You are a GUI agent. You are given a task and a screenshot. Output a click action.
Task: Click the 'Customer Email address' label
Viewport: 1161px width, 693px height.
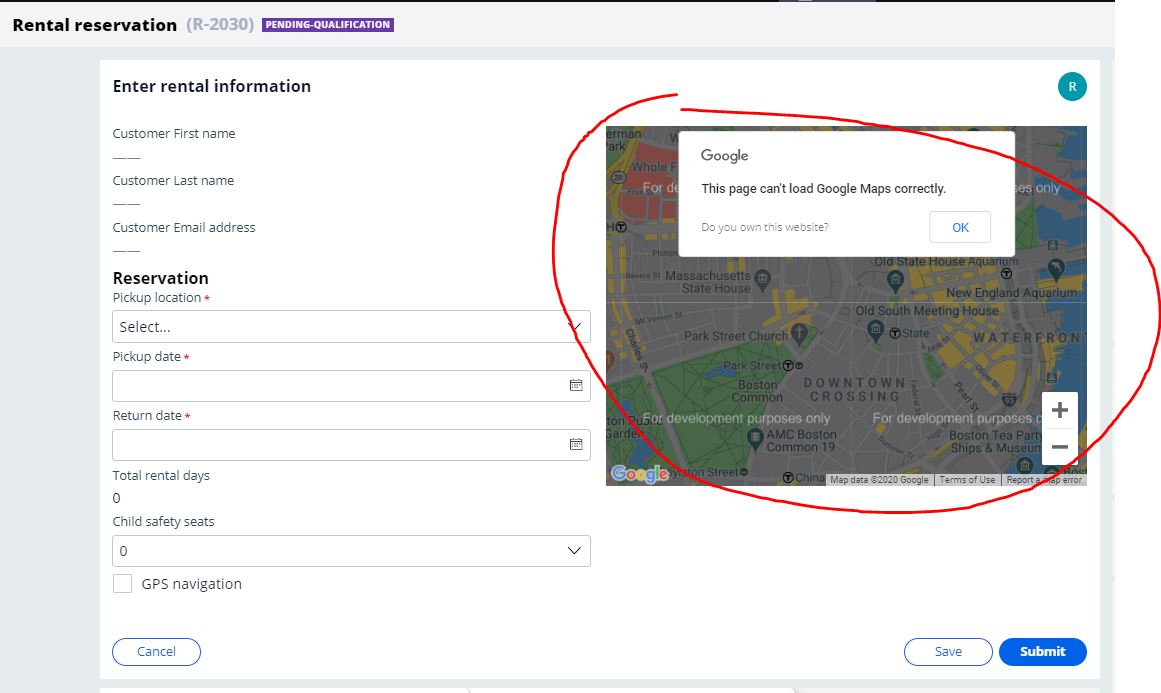coord(184,227)
